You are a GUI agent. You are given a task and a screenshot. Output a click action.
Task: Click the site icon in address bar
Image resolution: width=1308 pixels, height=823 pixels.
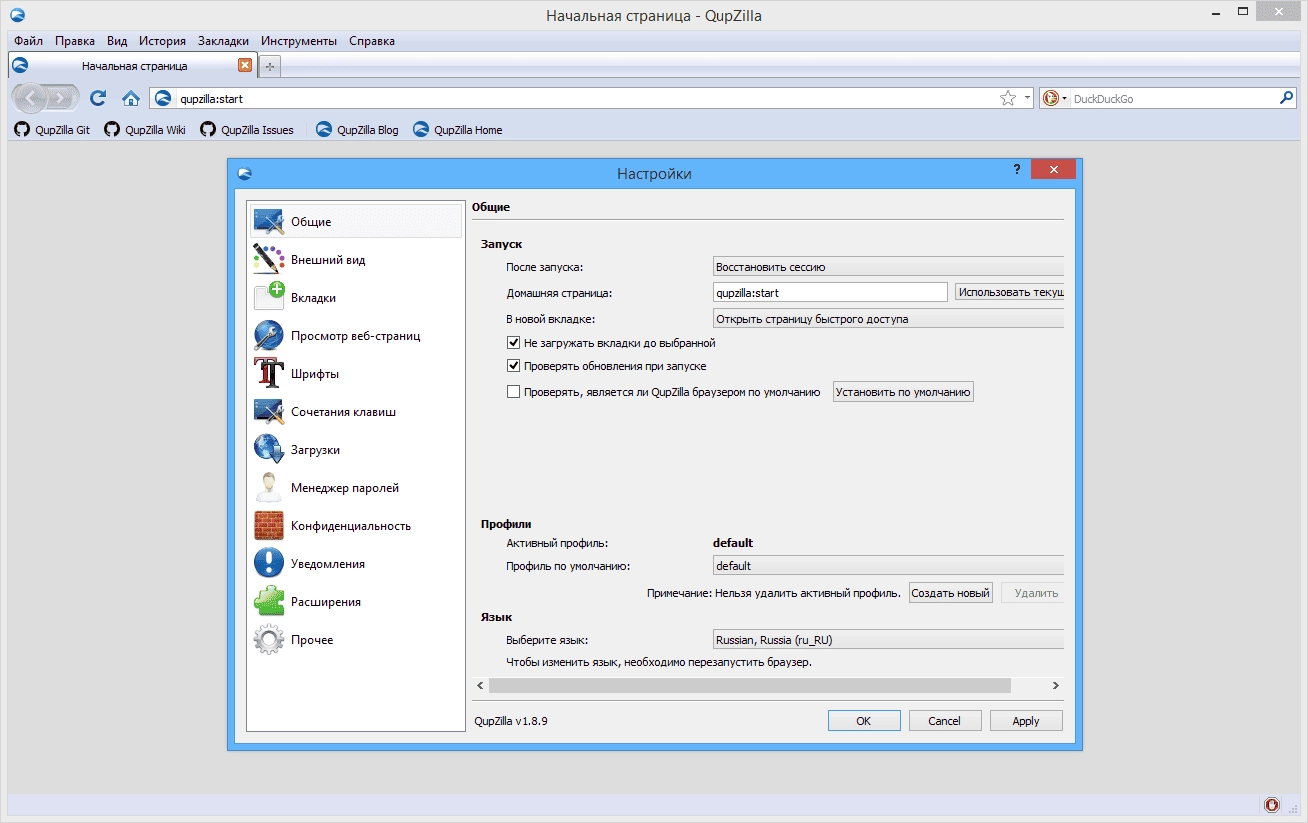(163, 98)
